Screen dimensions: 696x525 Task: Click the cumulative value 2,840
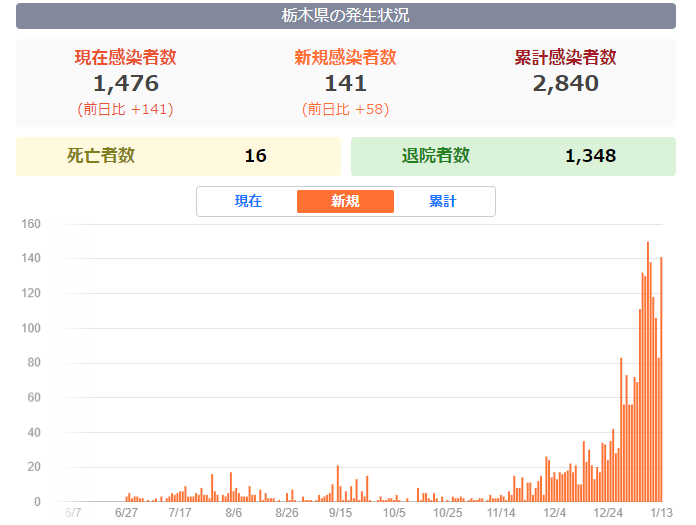pyautogui.click(x=566, y=83)
